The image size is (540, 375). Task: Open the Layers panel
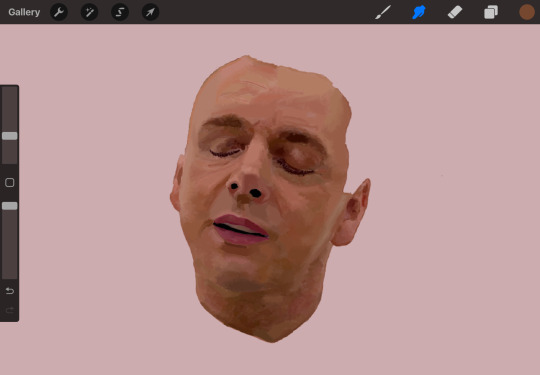[x=491, y=12]
